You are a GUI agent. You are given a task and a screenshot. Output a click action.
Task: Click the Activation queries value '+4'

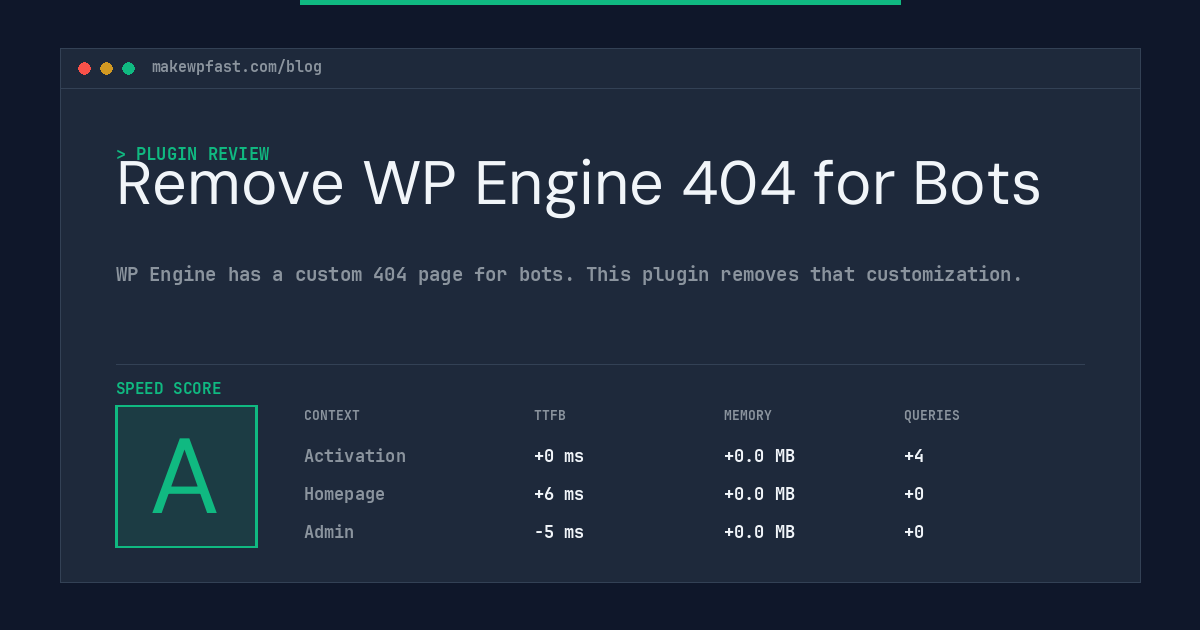[x=914, y=456]
